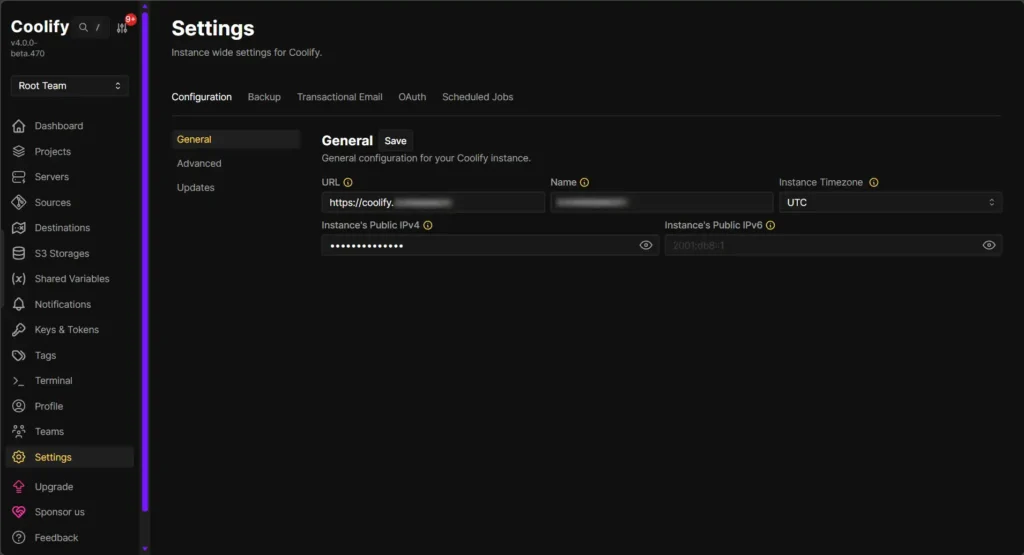Switch to the Backup tab
The image size is (1024, 555).
[264, 97]
